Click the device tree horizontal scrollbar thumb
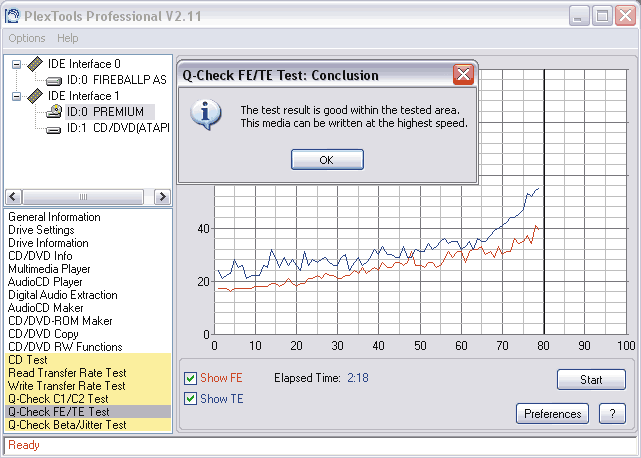This screenshot has width=641, height=458. tap(83, 197)
